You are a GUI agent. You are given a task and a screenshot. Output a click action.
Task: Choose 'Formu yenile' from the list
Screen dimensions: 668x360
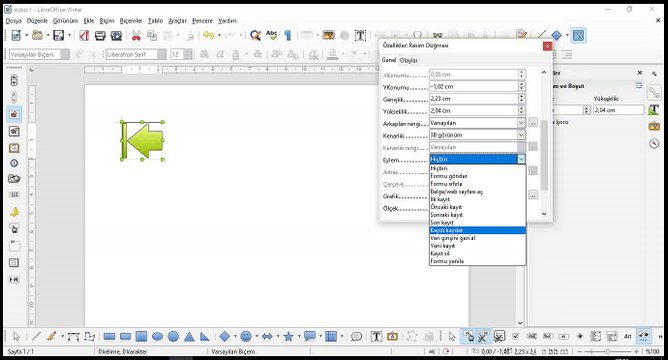pos(477,261)
